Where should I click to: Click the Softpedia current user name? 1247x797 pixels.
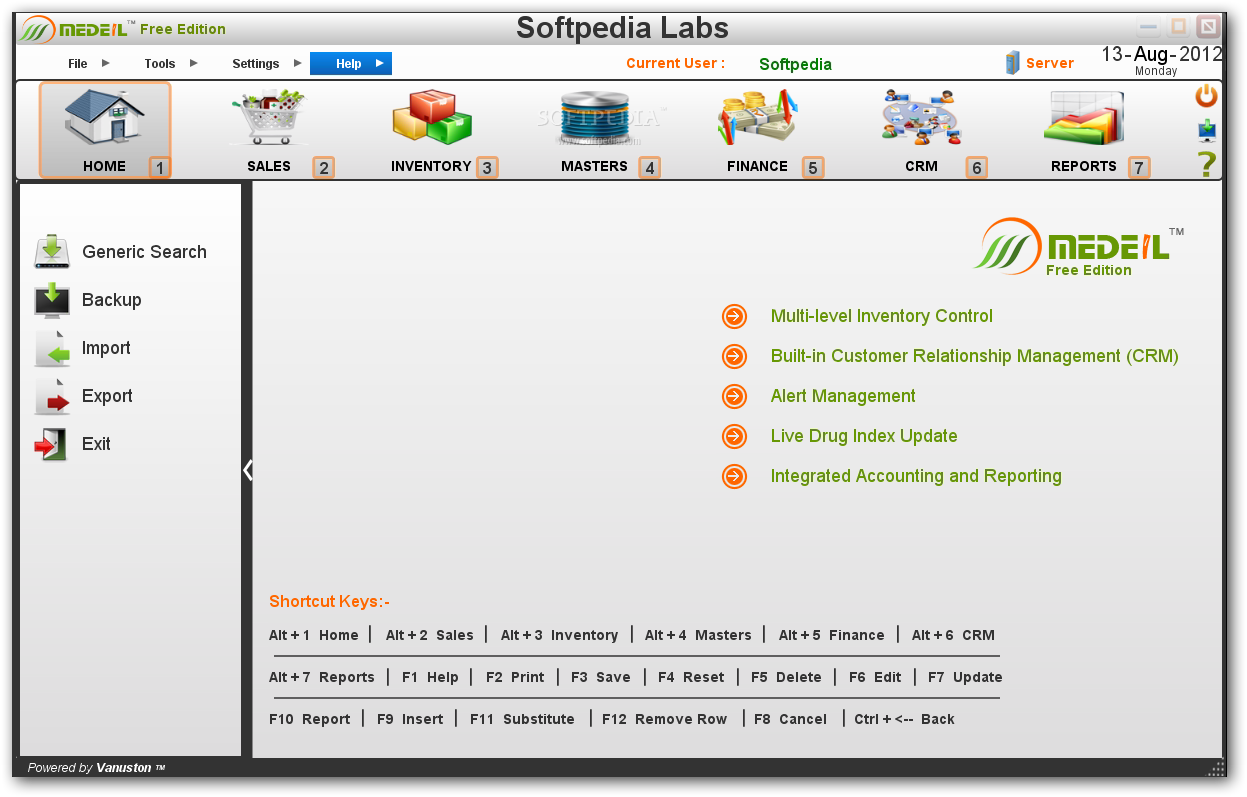[x=795, y=64]
